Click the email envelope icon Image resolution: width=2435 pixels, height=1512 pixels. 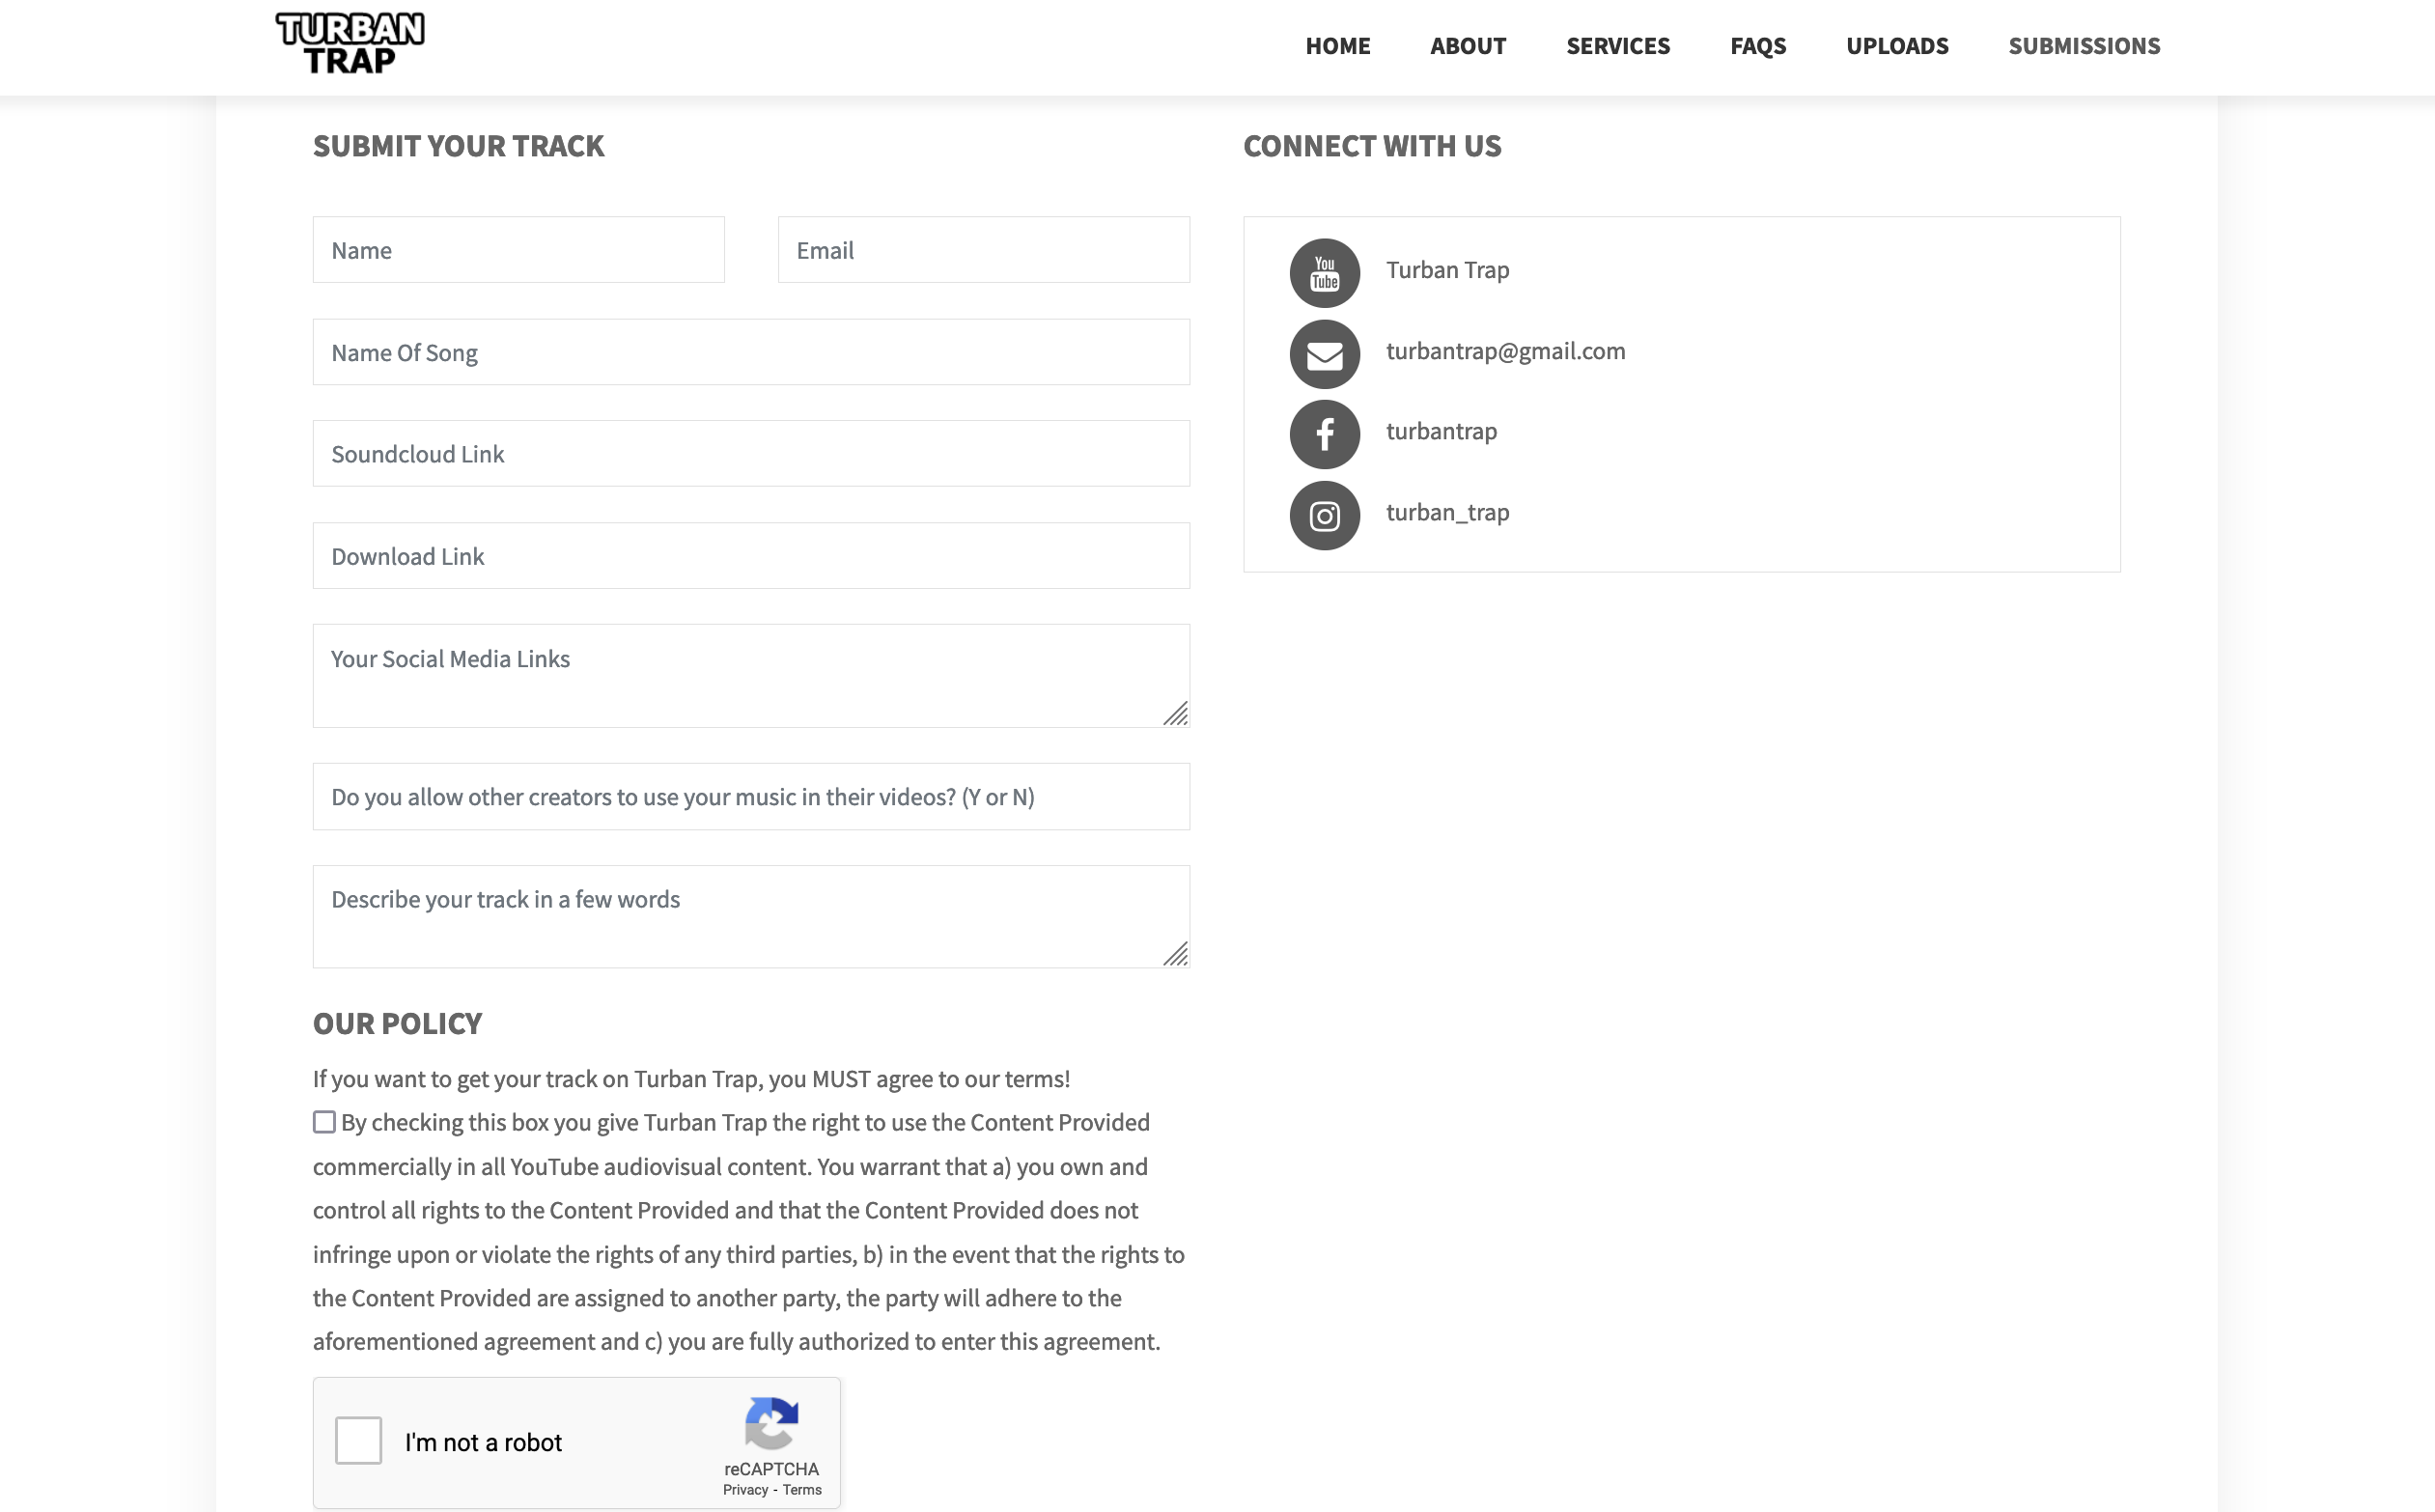point(1324,354)
